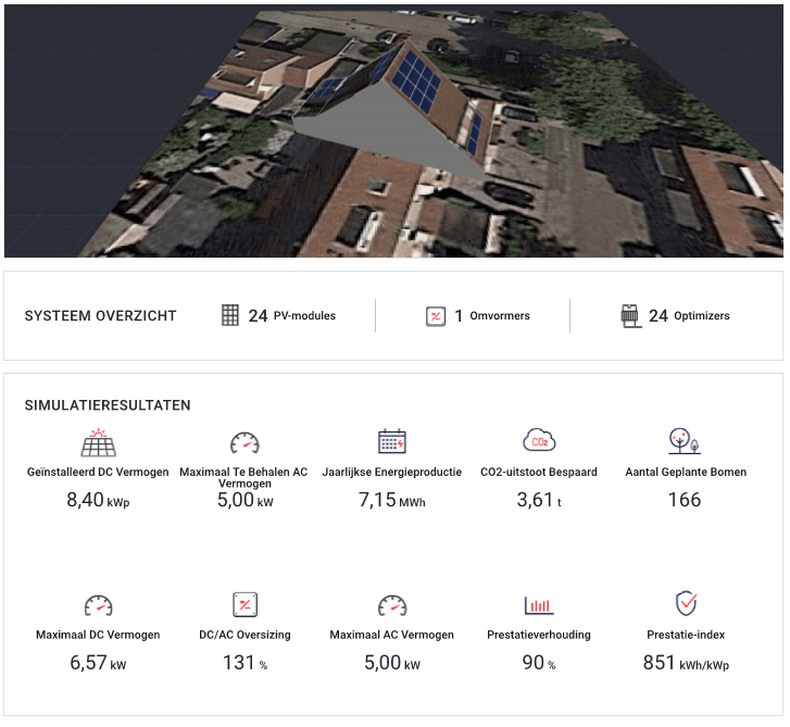Click the solar panel icon above Geïnstalleerd DC Vermogen
This screenshot has width=790, height=727.
[99, 443]
